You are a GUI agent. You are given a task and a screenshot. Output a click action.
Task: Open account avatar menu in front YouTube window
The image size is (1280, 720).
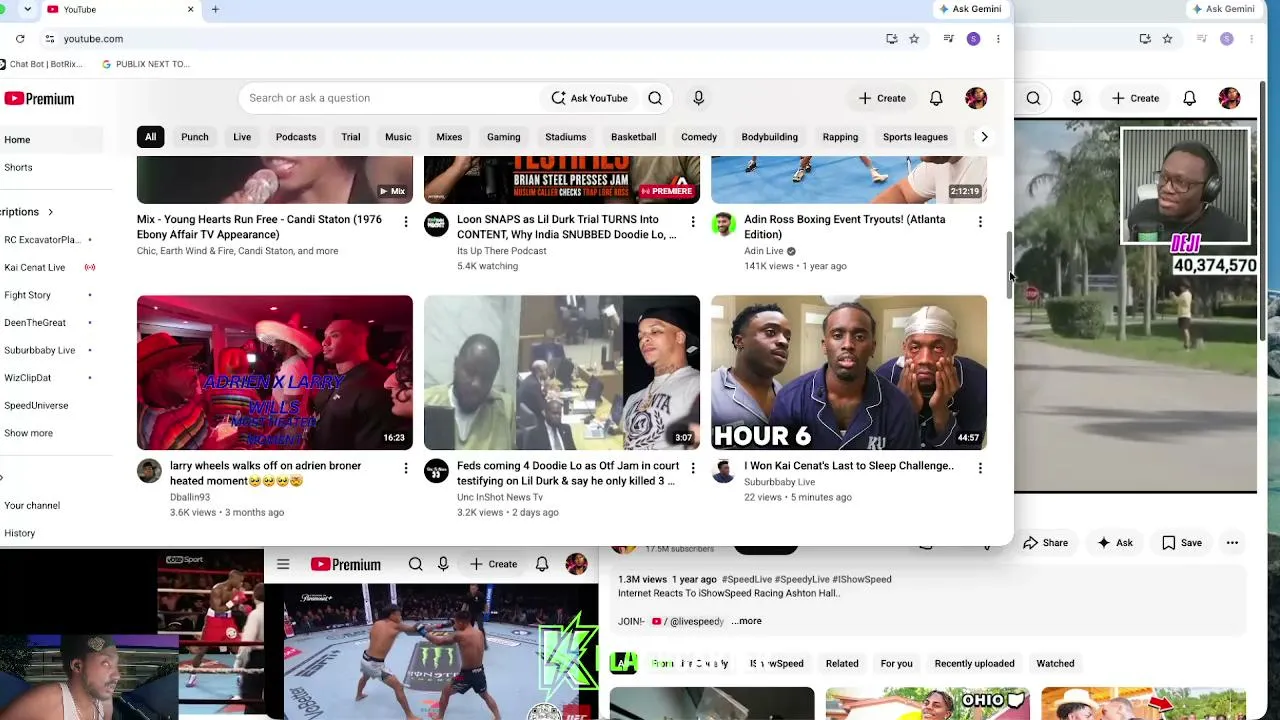pyautogui.click(x=976, y=98)
